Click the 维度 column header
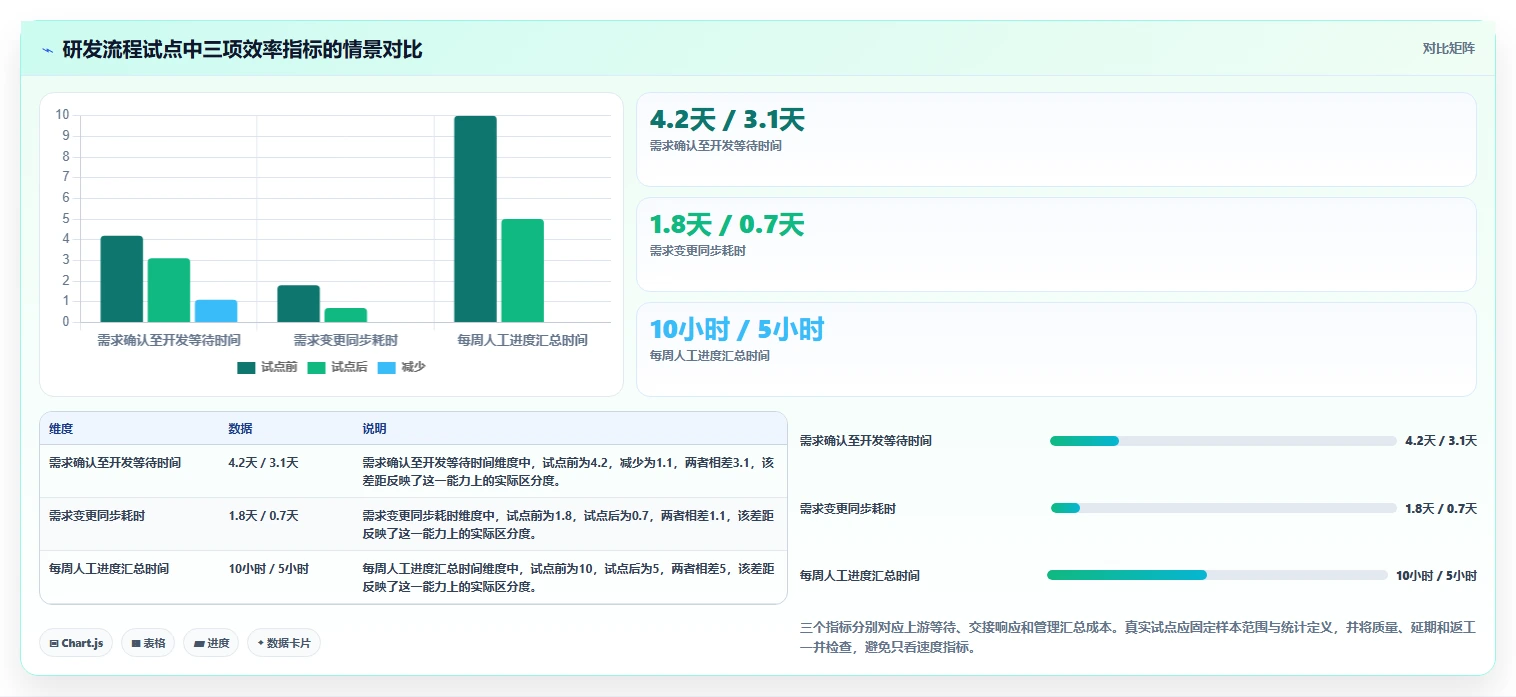 pos(61,428)
